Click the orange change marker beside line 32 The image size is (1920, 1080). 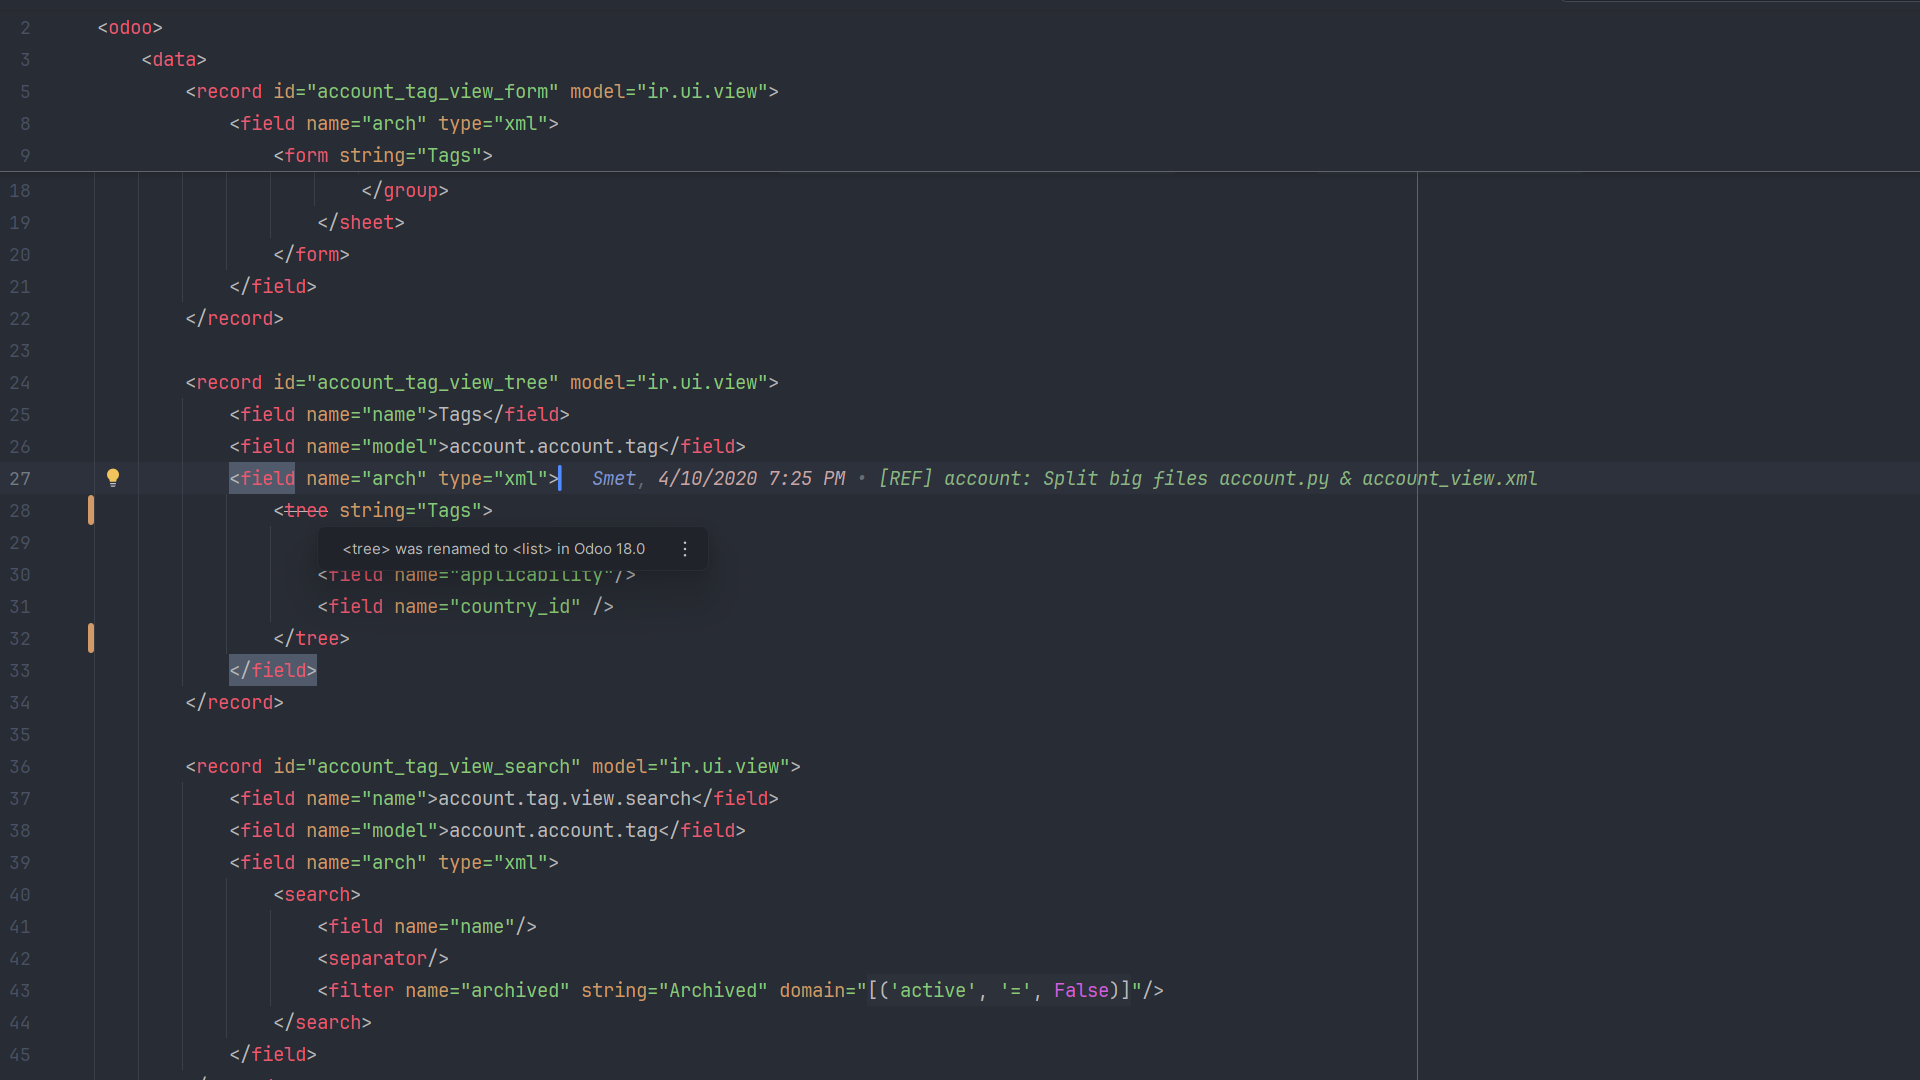click(91, 638)
